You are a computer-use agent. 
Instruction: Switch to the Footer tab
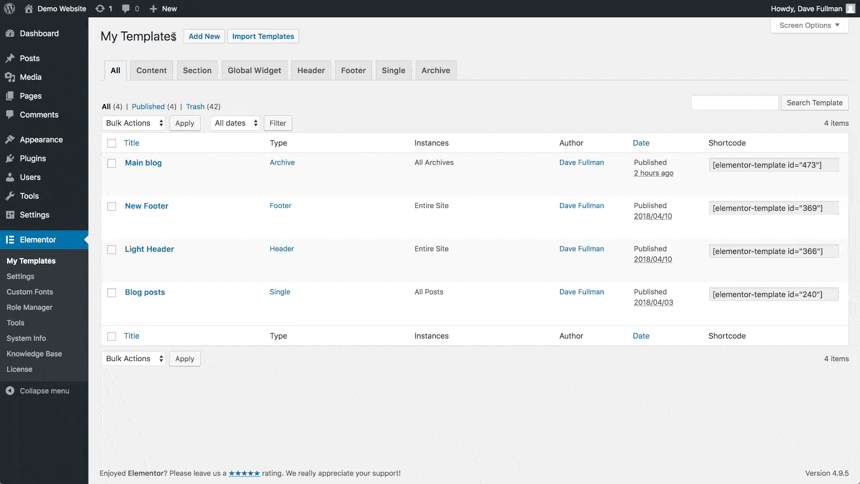(353, 71)
